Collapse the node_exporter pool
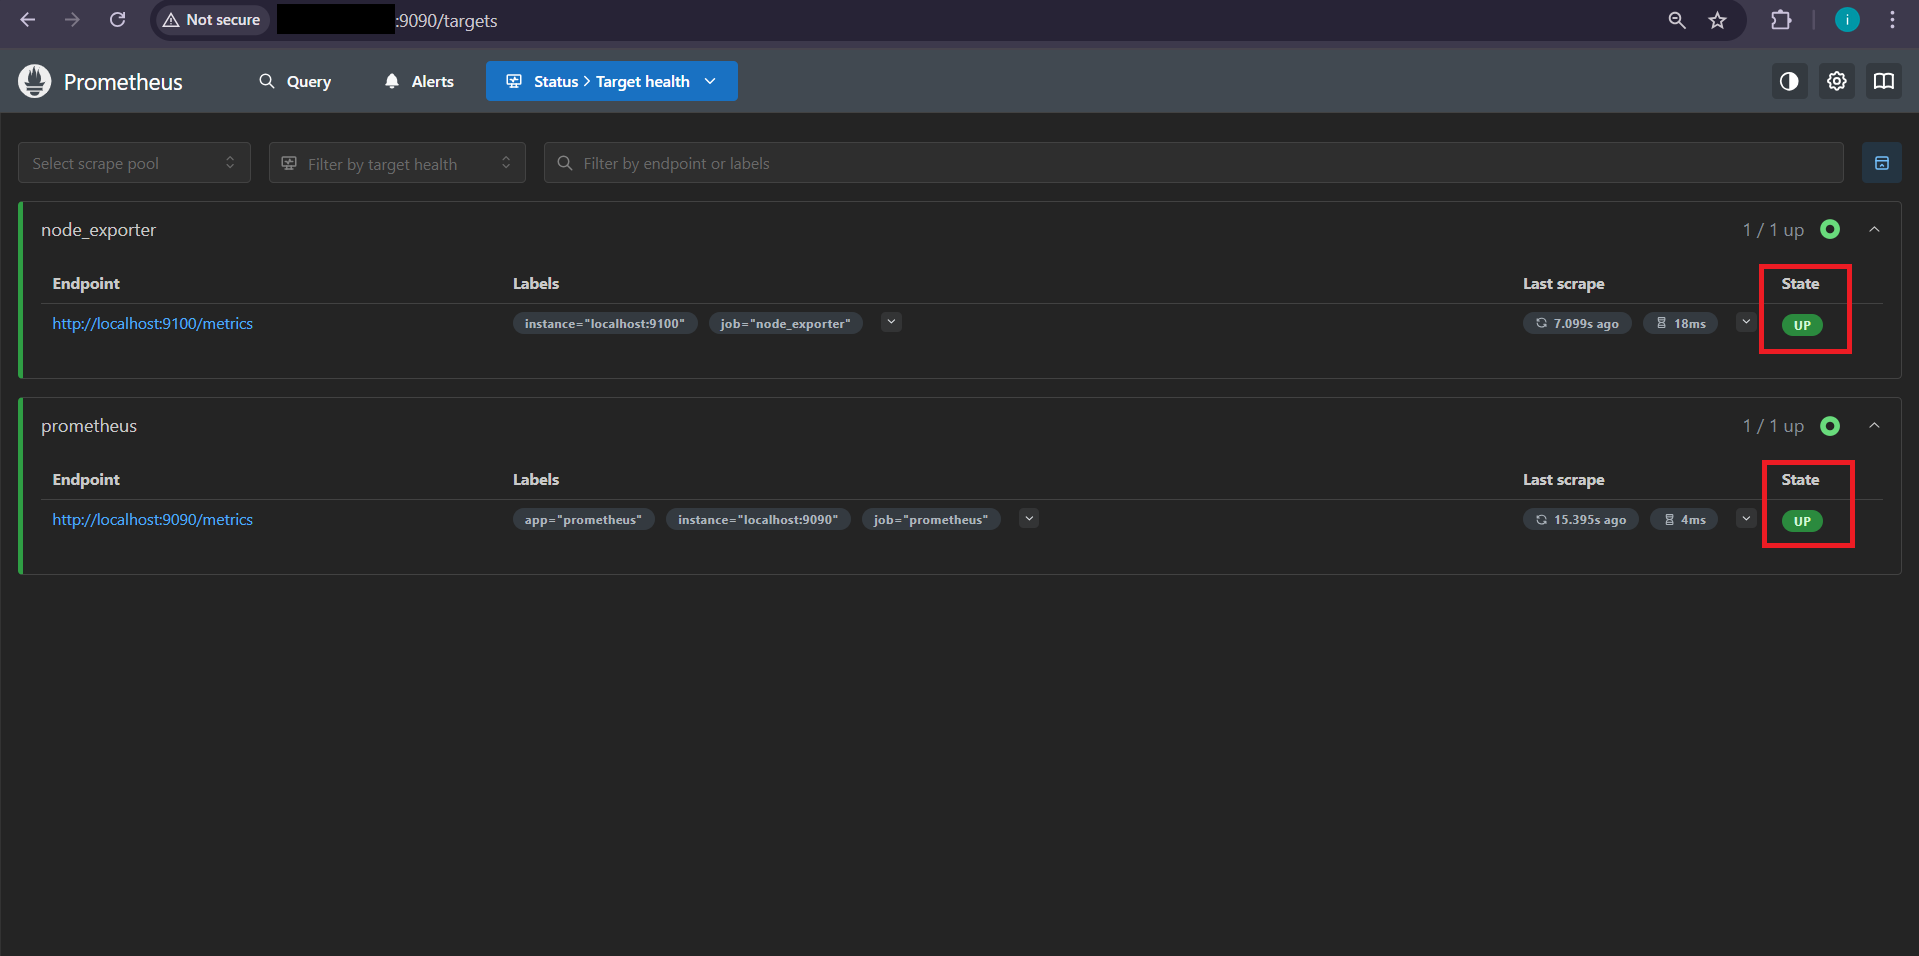This screenshot has width=1919, height=956. coord(1875,230)
